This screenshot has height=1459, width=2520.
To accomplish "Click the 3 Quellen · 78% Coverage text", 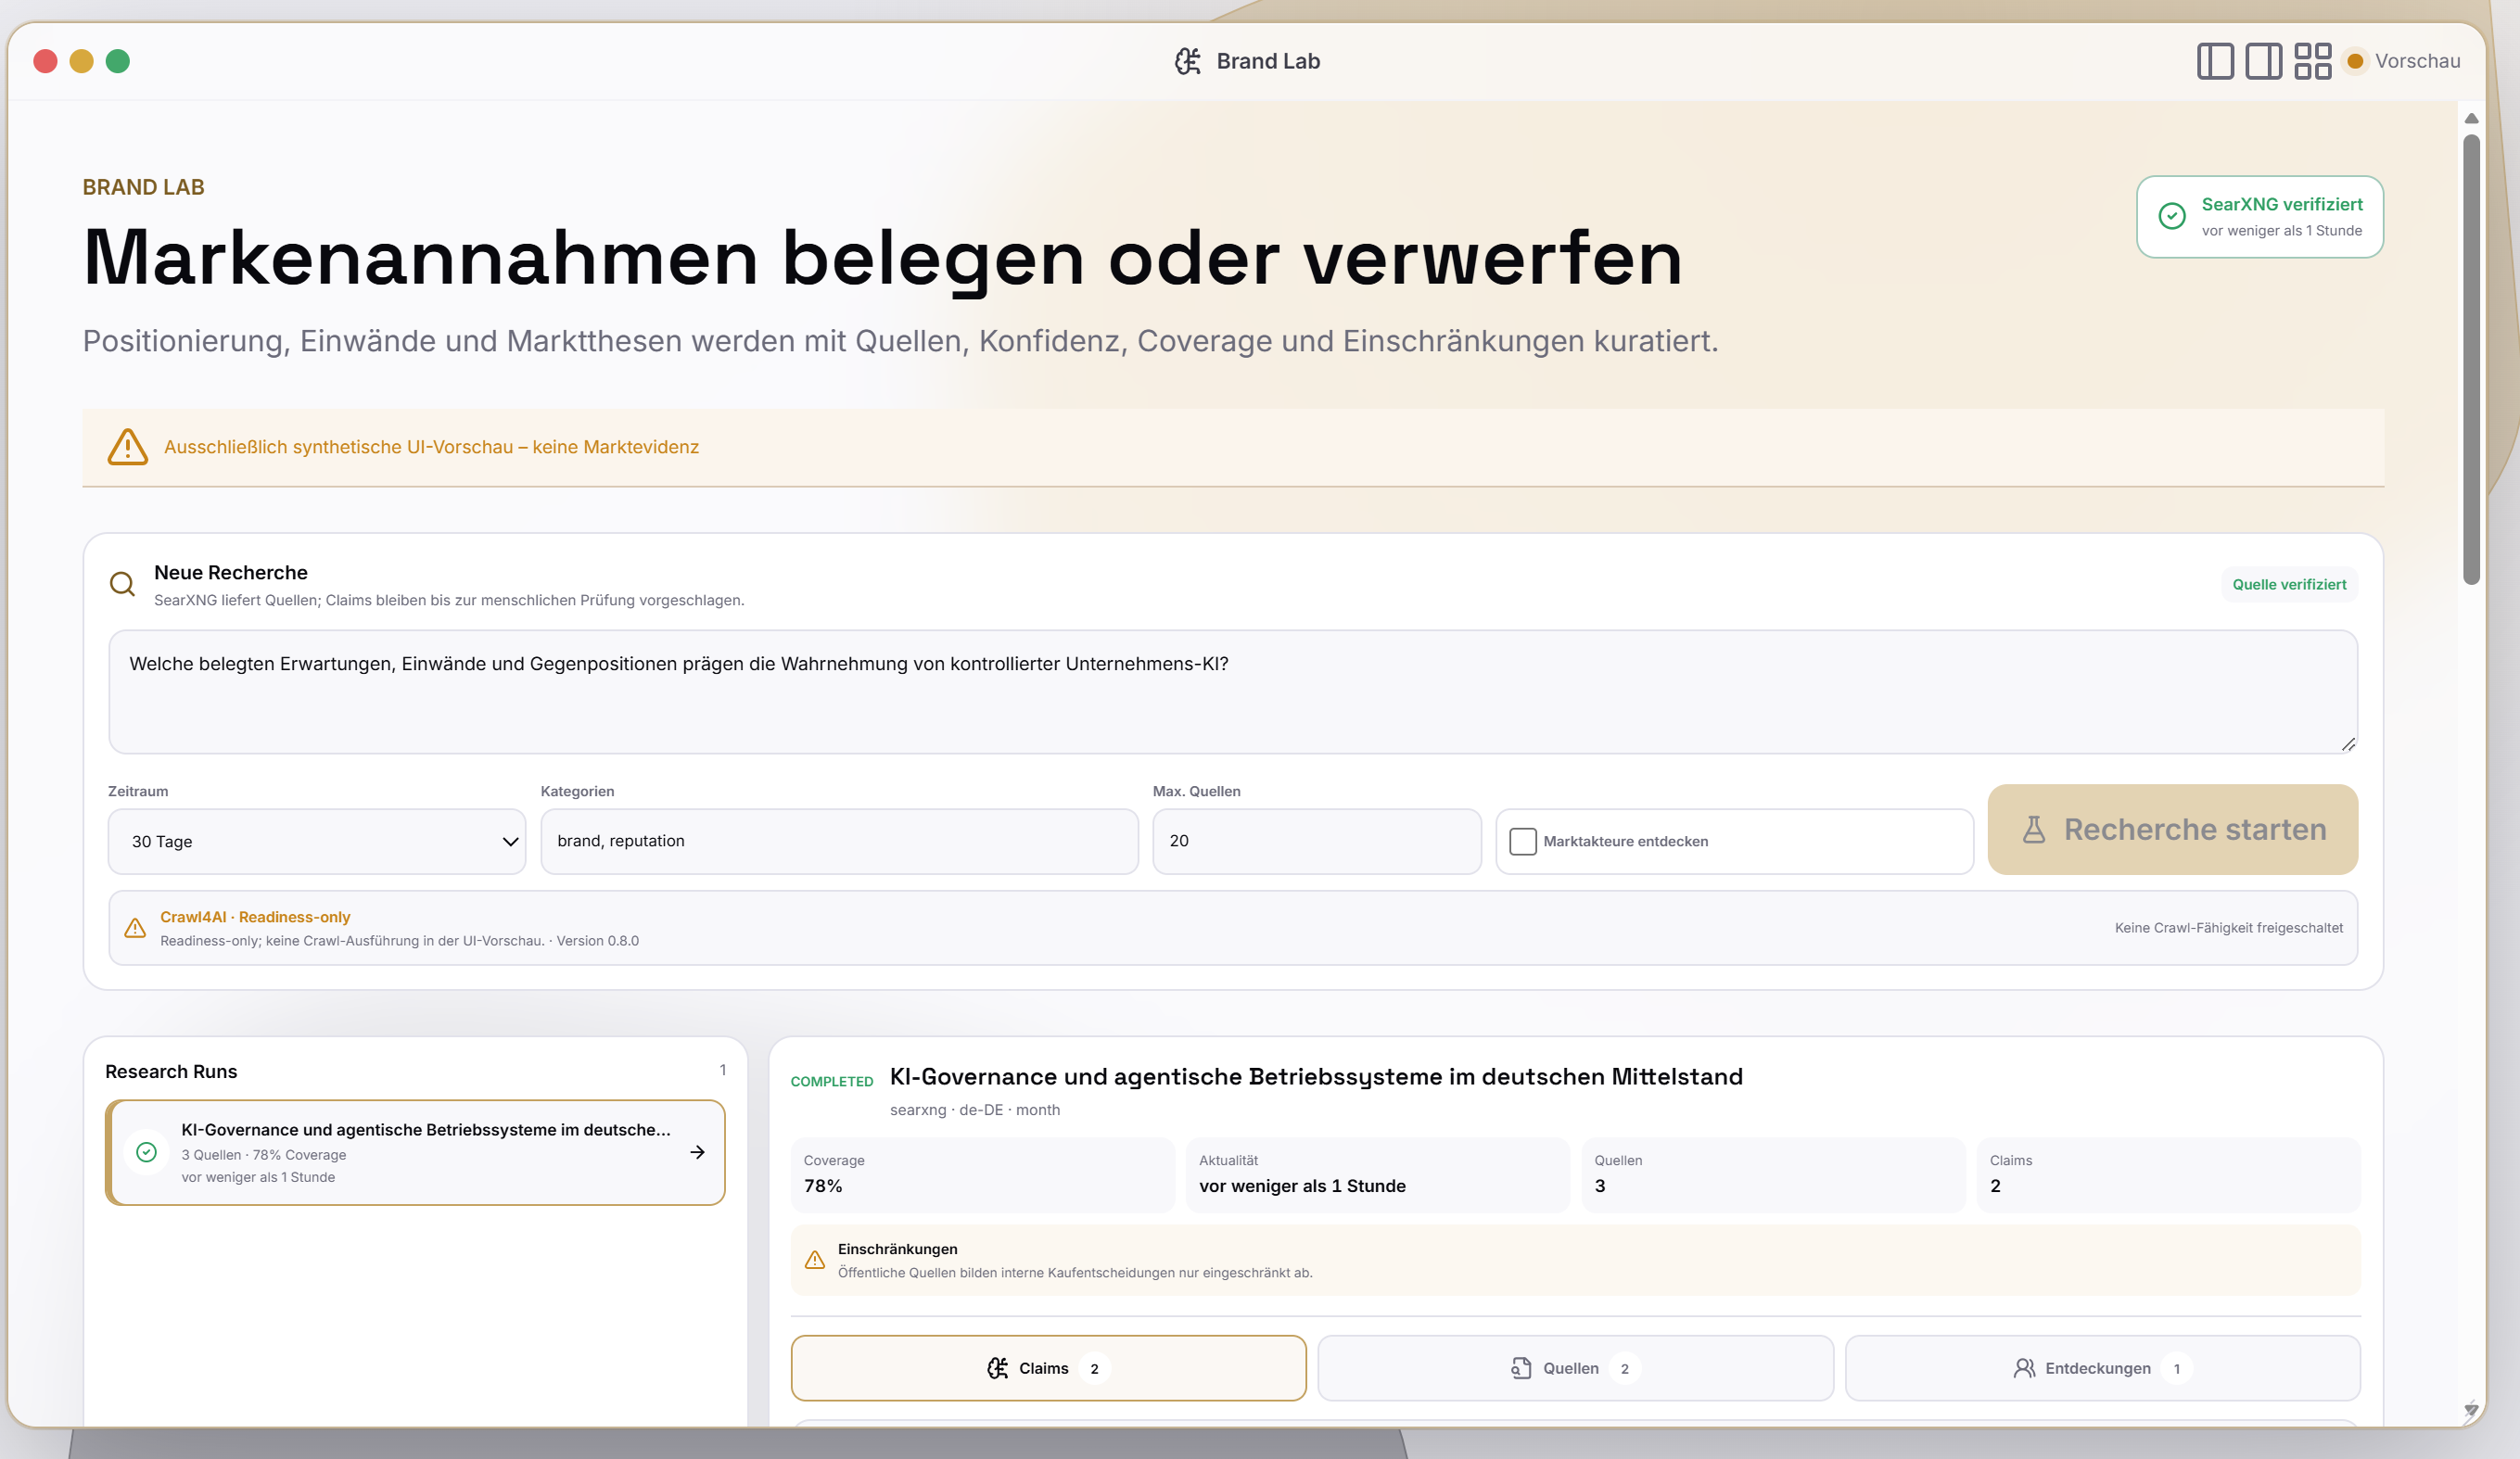I will click(x=264, y=1155).
